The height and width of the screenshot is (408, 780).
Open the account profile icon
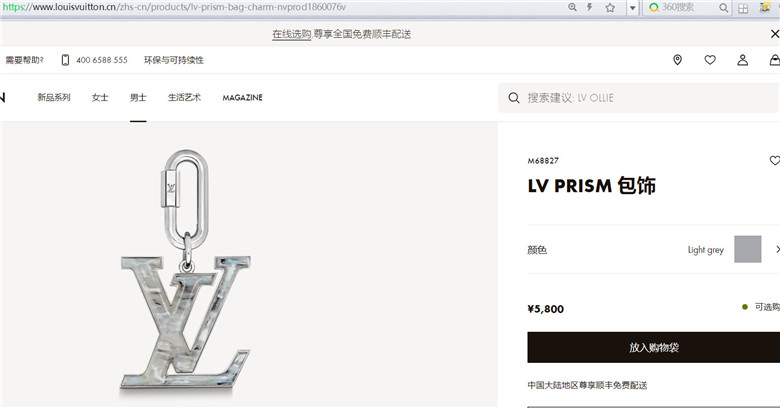click(742, 60)
